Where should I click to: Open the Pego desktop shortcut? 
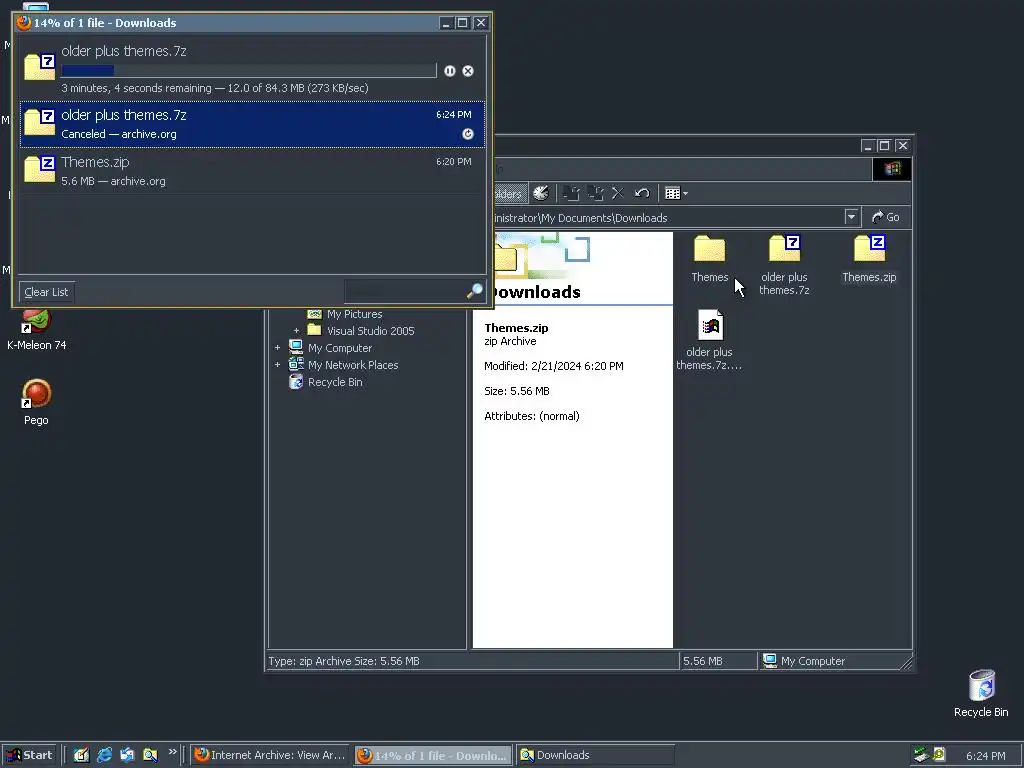click(x=37, y=402)
